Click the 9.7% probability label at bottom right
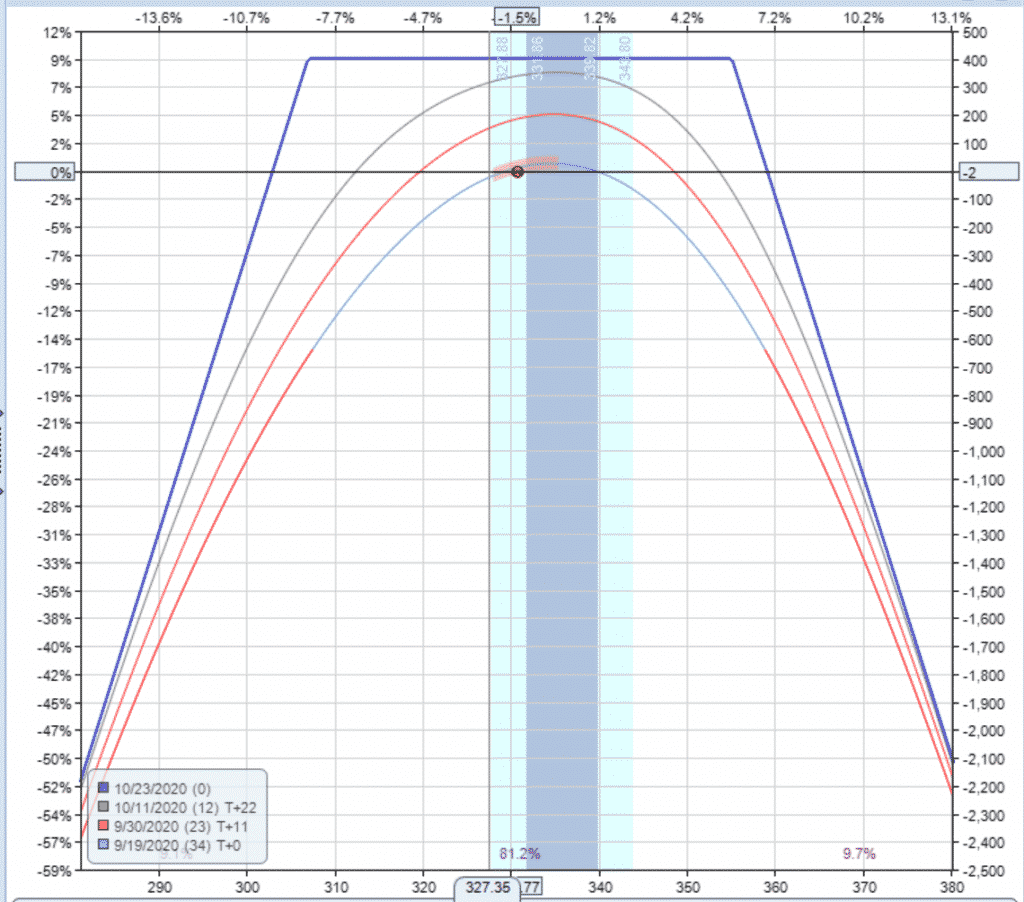The height and width of the screenshot is (902, 1024). [x=859, y=853]
